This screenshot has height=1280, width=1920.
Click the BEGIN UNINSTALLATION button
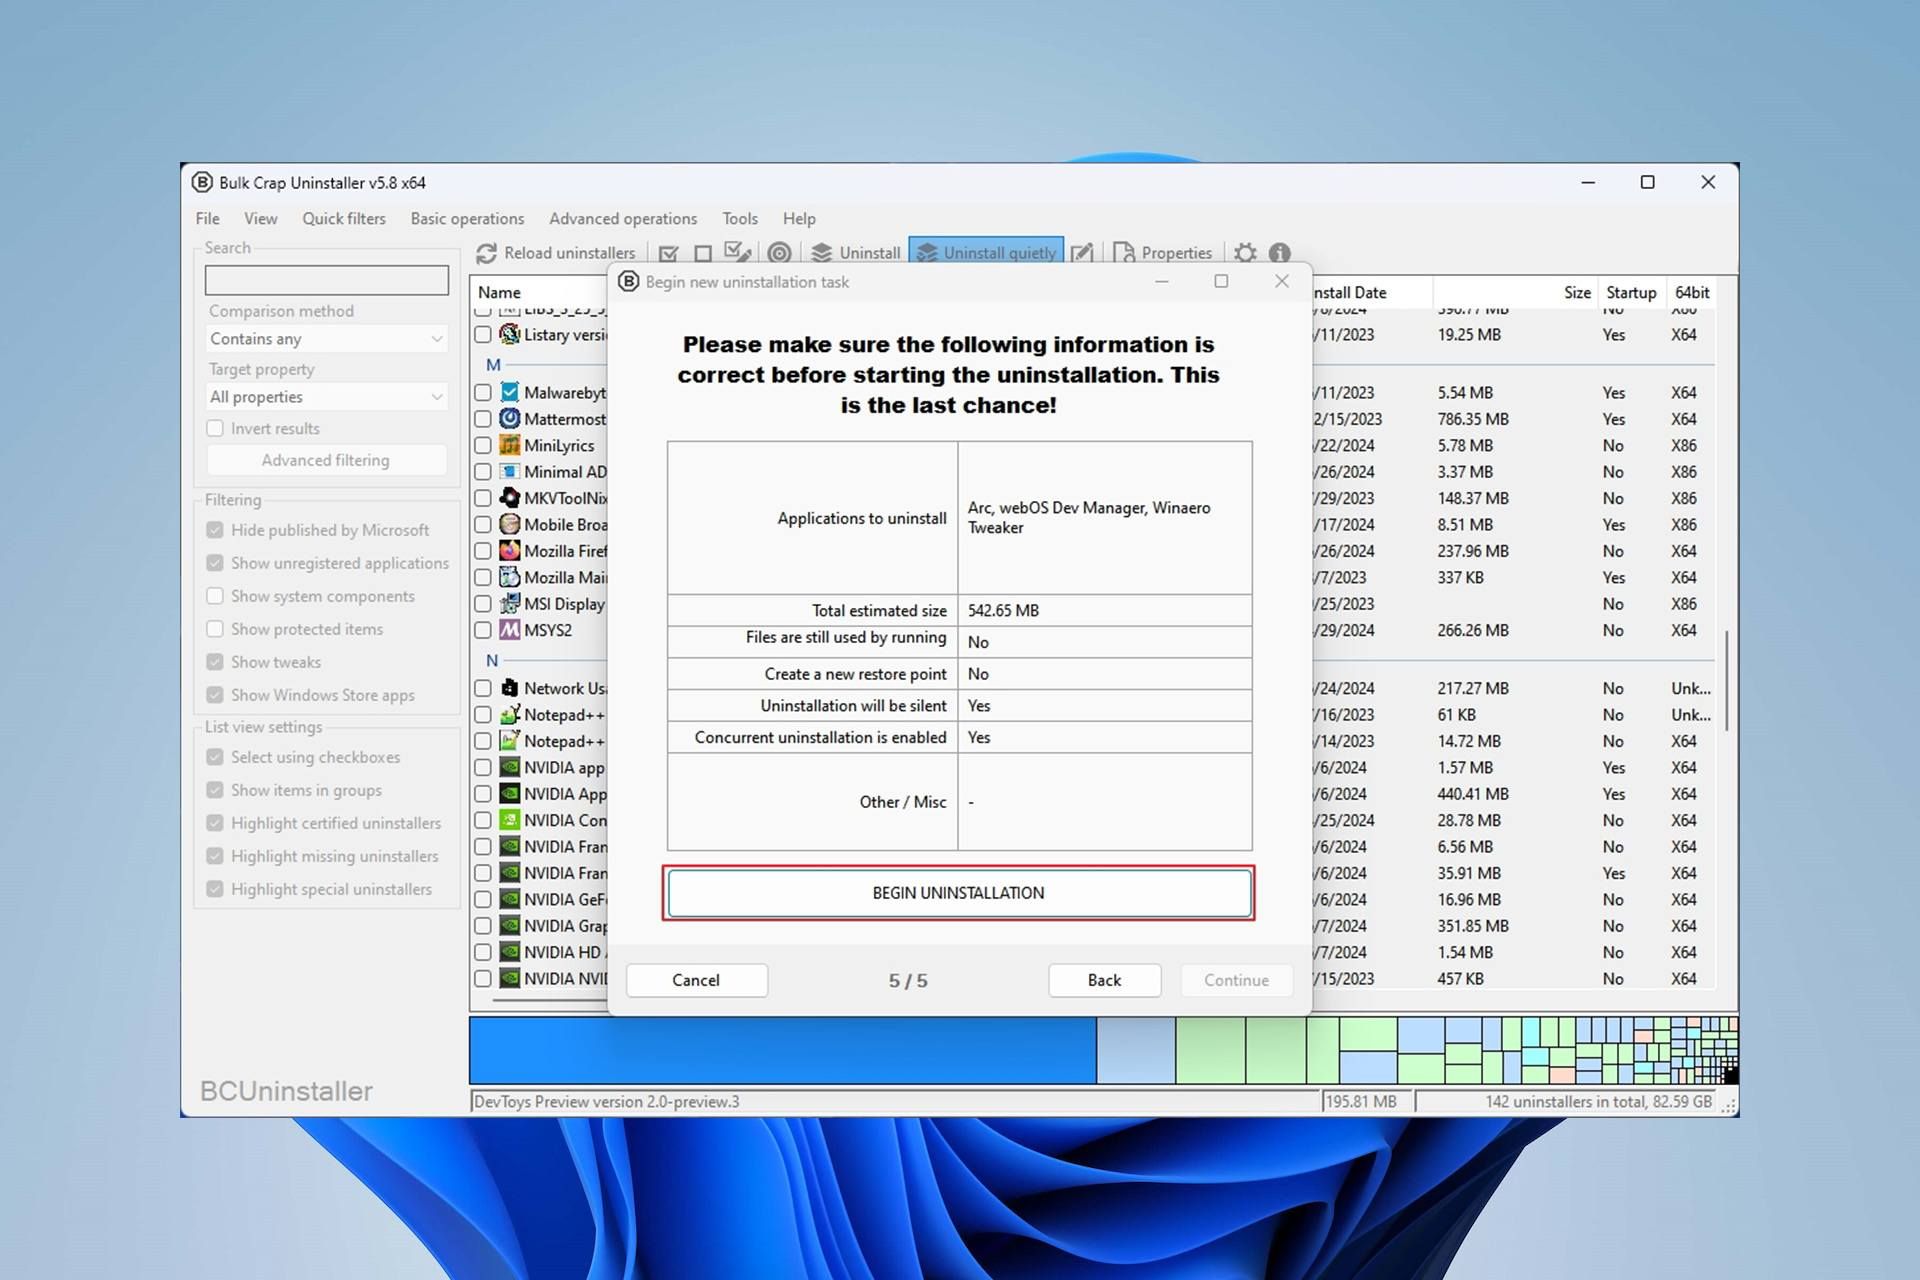(x=958, y=893)
